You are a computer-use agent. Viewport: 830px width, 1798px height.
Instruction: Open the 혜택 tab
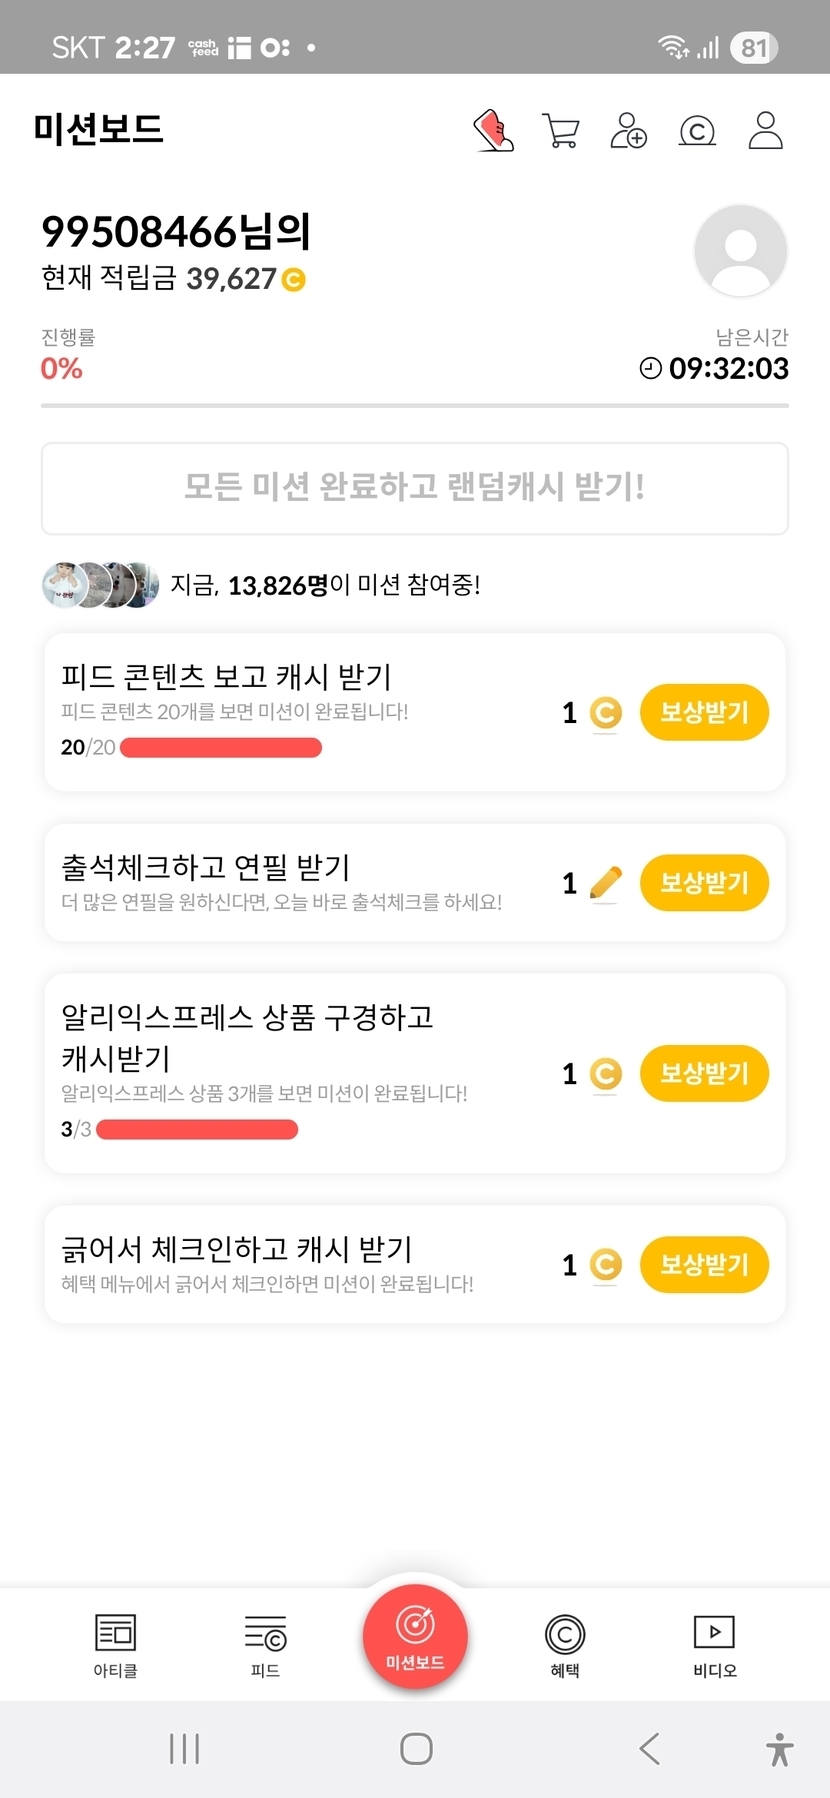[565, 1645]
